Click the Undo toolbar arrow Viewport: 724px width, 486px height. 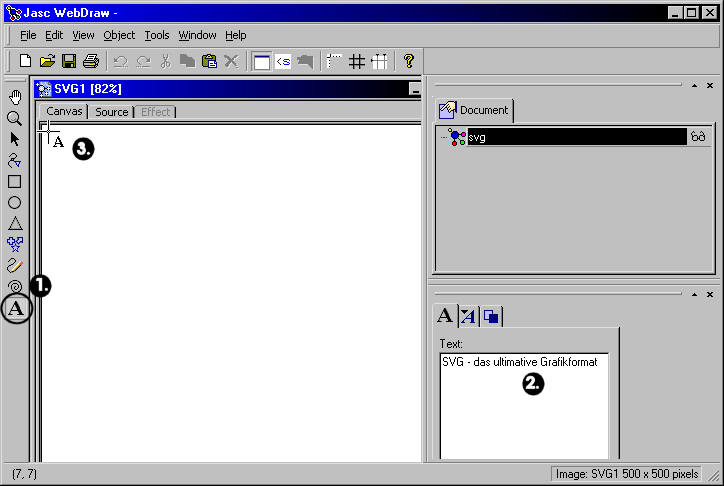121,61
